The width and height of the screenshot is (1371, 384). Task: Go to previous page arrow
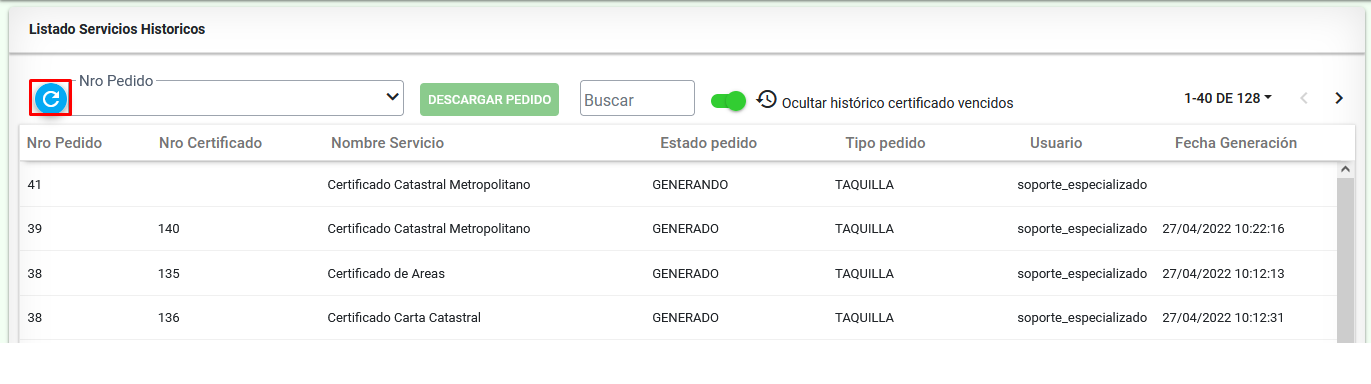1303,98
